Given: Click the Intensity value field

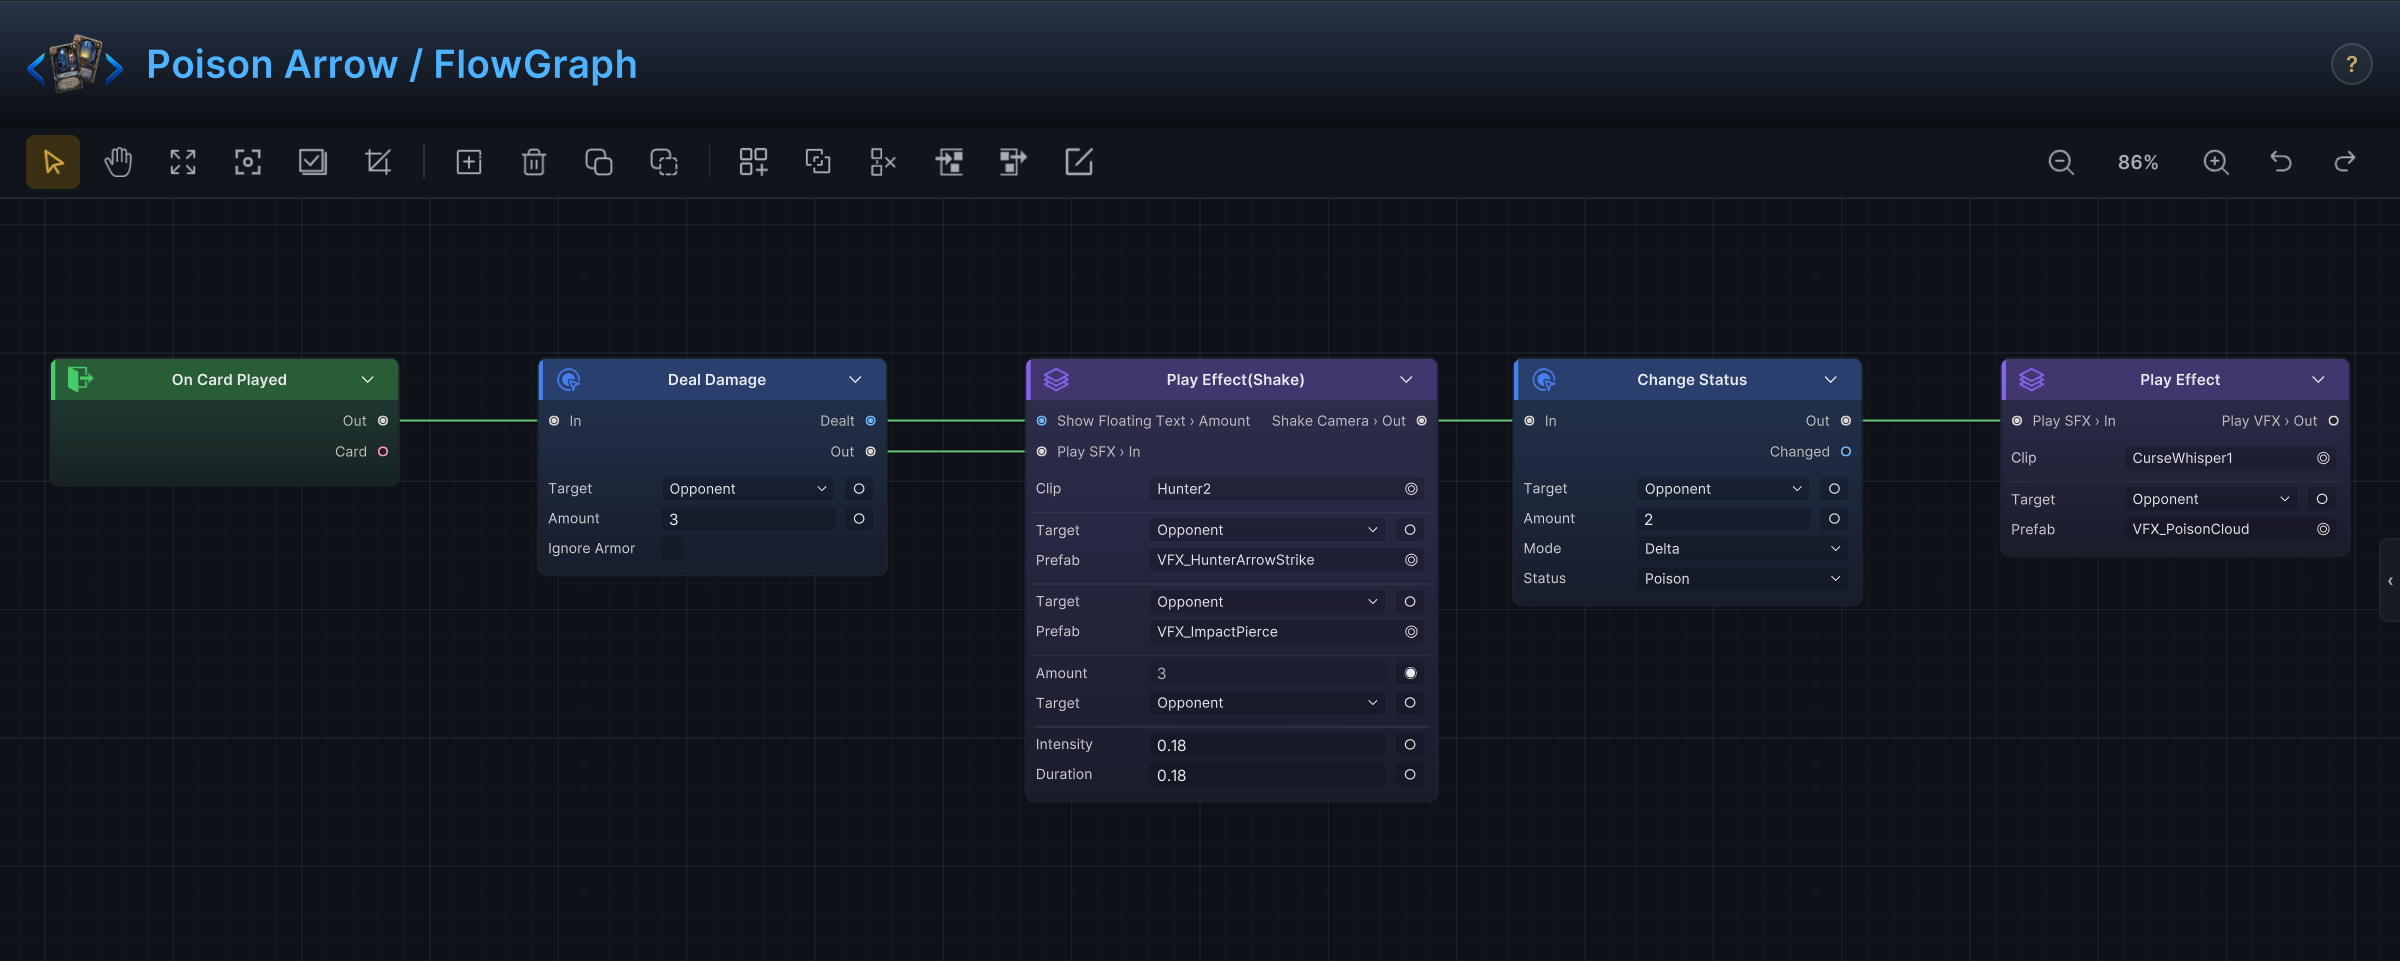Looking at the screenshot, I should (1267, 745).
